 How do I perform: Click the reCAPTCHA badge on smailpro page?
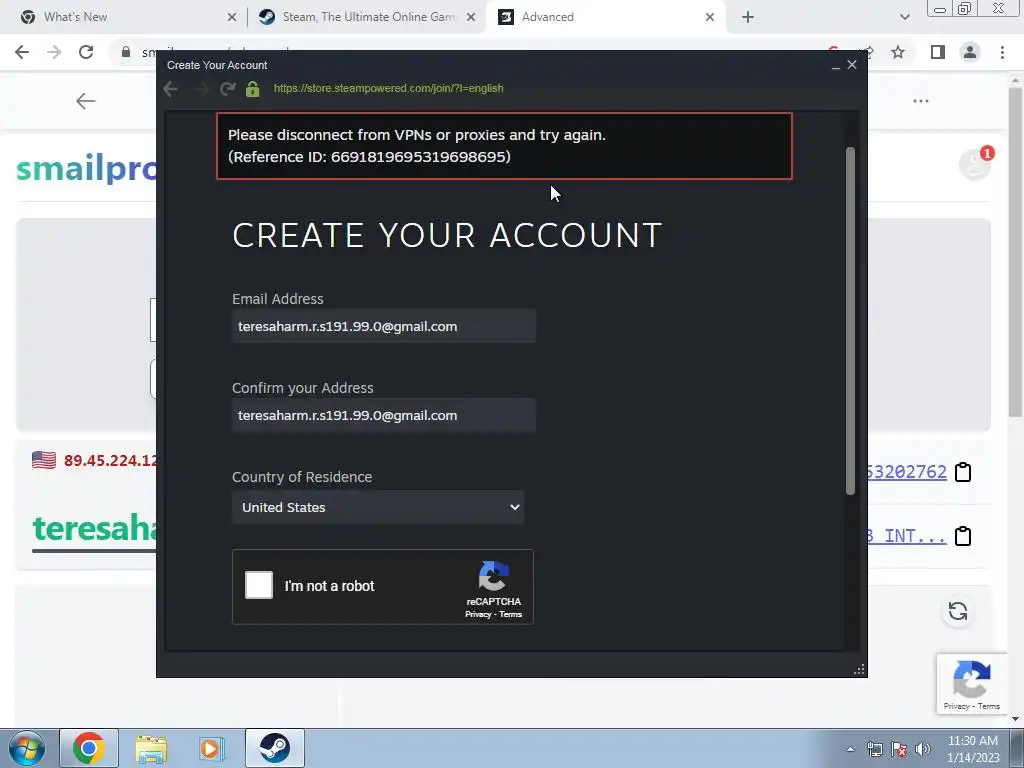point(972,684)
